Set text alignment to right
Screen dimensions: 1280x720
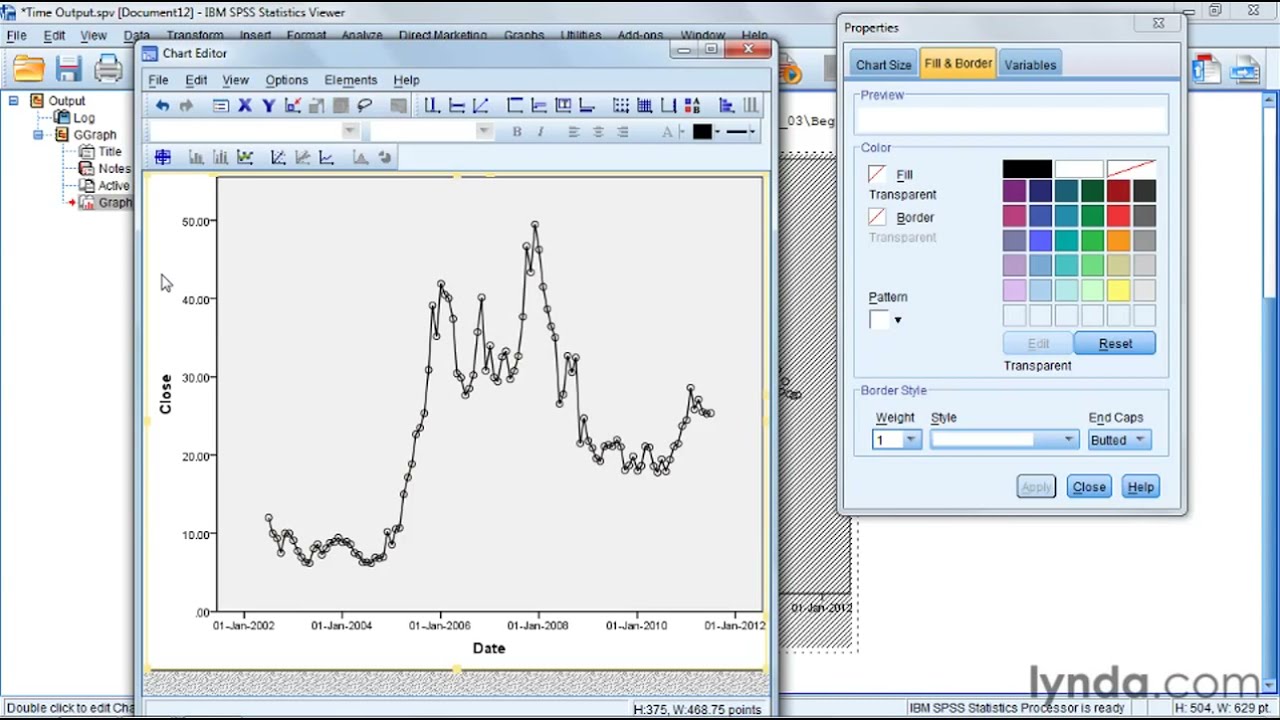(622, 132)
